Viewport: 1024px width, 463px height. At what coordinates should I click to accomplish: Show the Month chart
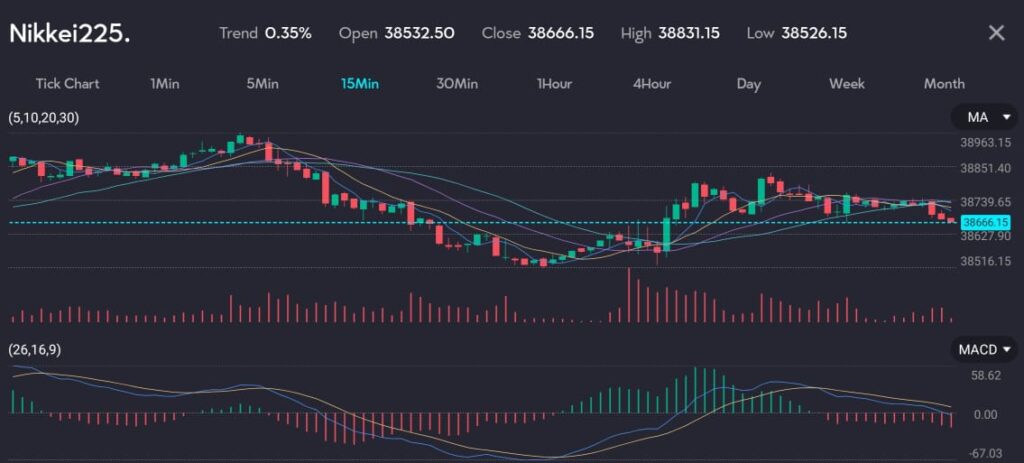click(x=944, y=84)
